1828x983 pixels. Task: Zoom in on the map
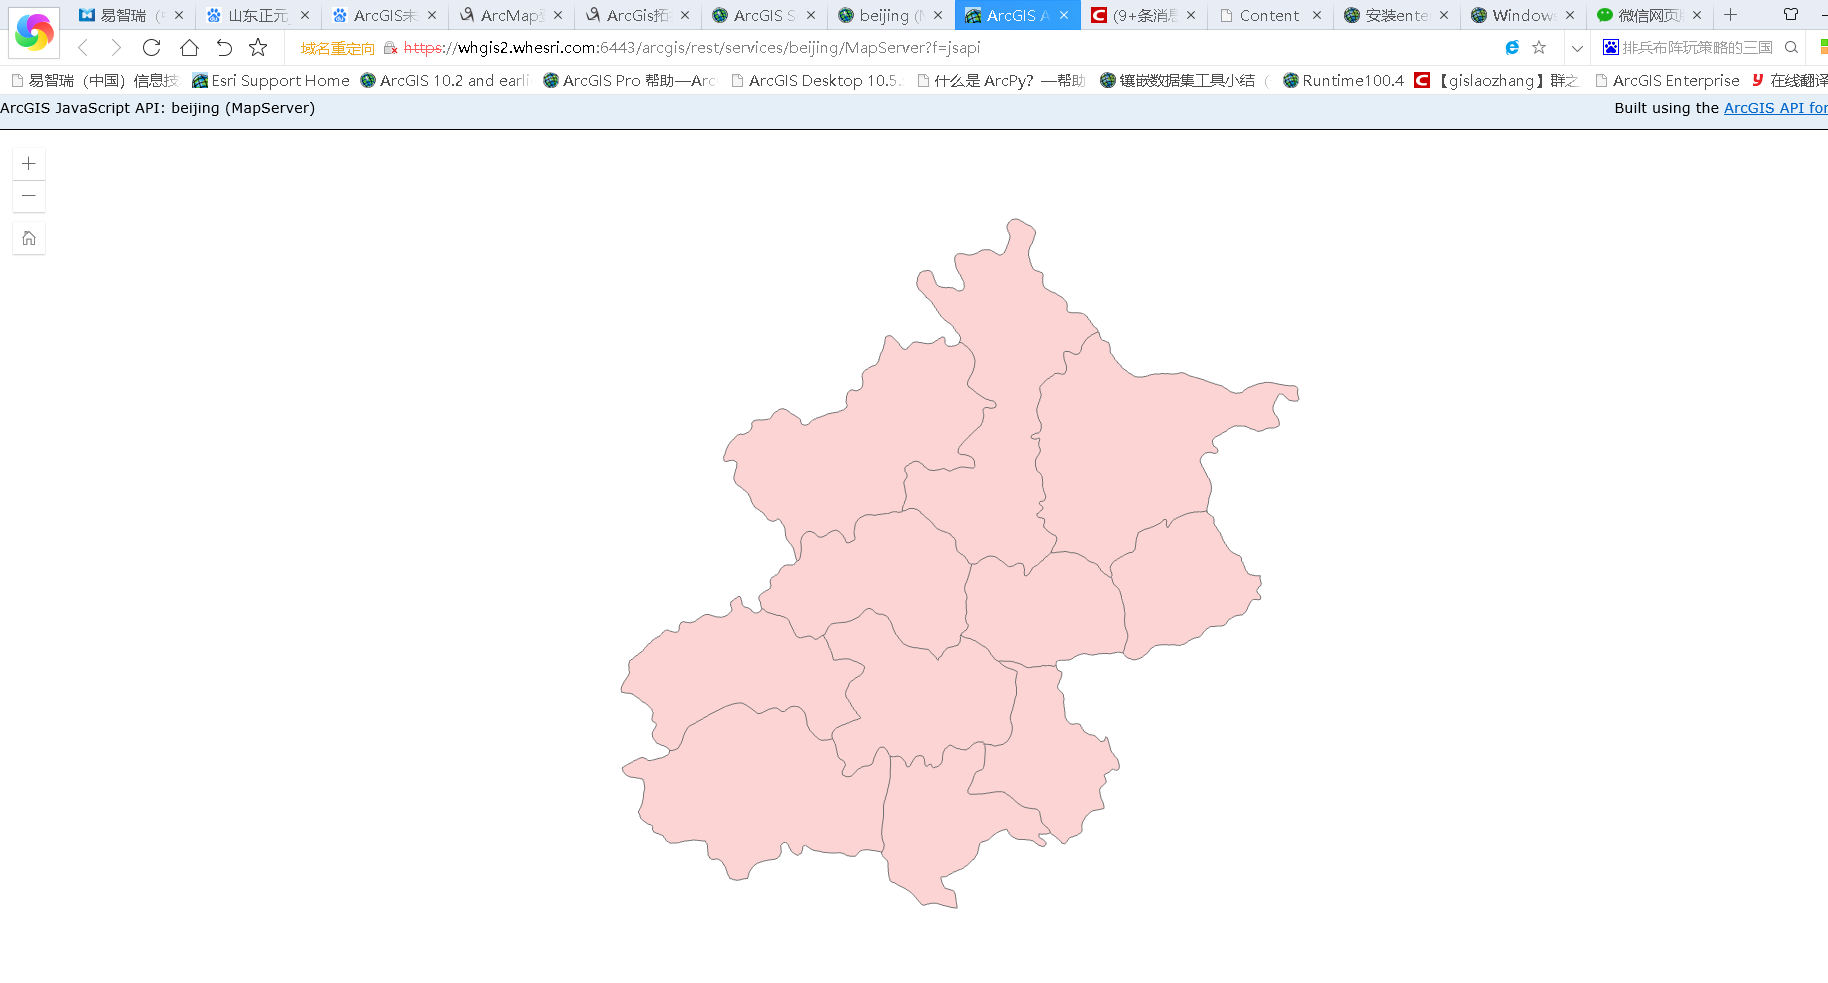[29, 162]
